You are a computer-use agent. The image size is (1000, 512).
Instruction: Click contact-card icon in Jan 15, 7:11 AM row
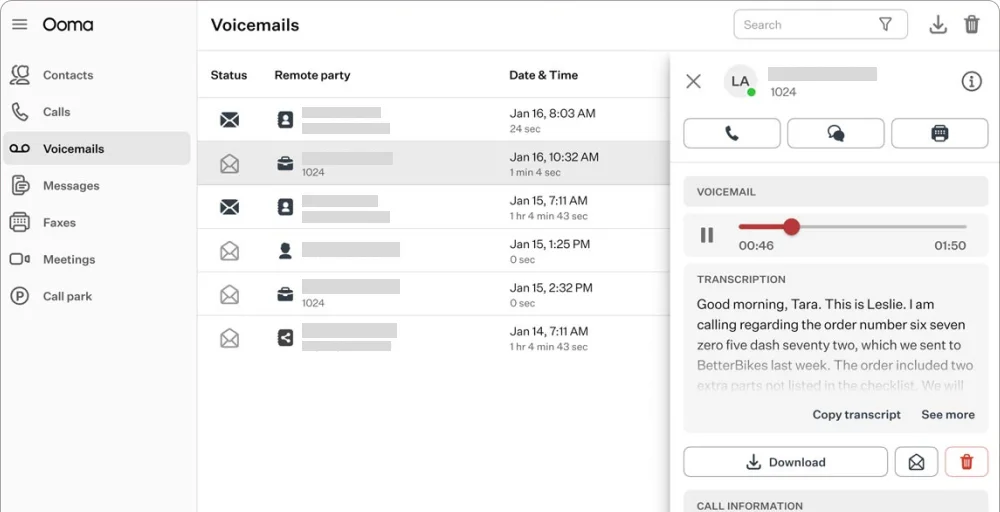pos(285,207)
